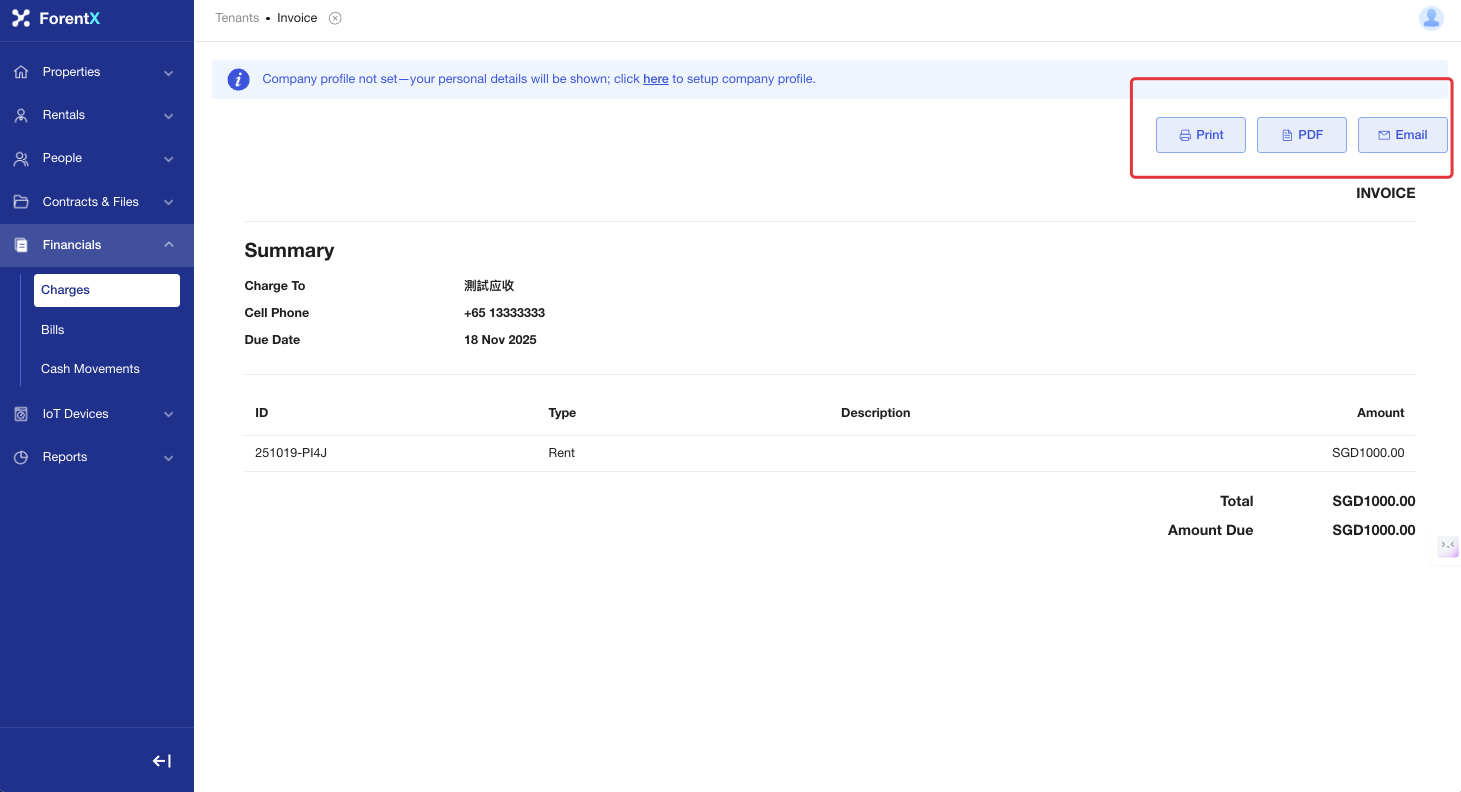Image resolution: width=1461 pixels, height=792 pixels.
Task: Select Bills in Financials submenu
Action: pyautogui.click(x=53, y=330)
